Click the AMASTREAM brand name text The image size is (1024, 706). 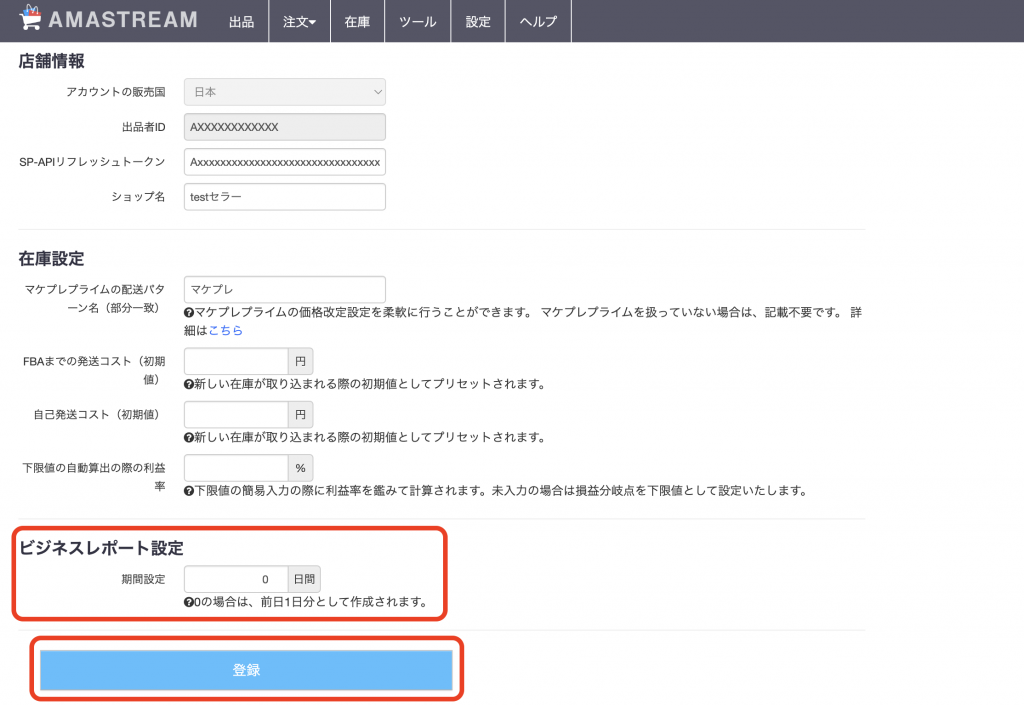point(123,20)
